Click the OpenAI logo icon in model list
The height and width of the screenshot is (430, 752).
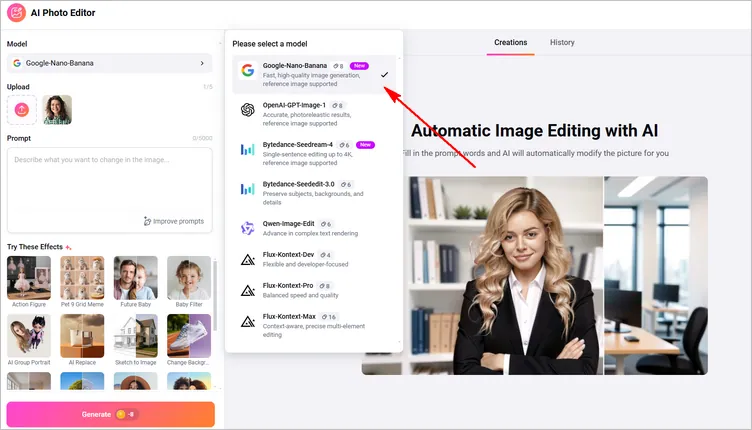[247, 110]
